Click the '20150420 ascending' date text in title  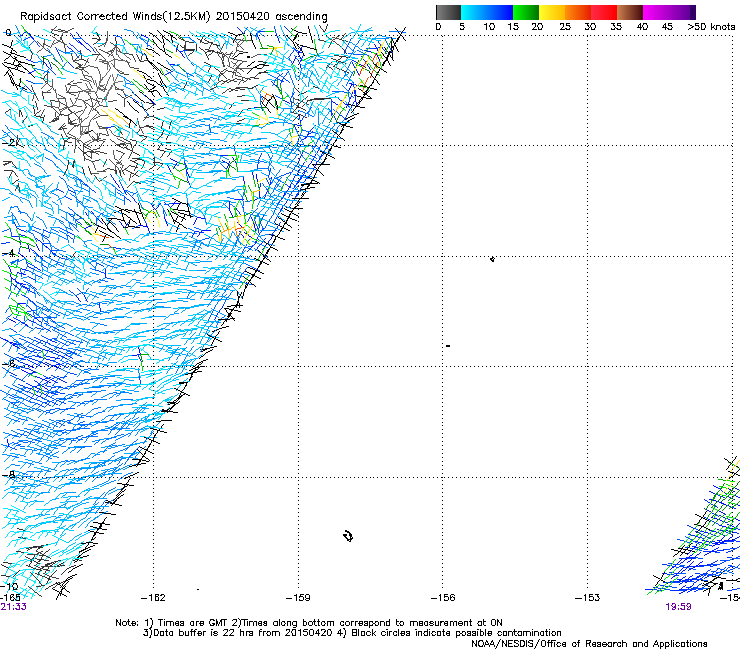point(271,17)
